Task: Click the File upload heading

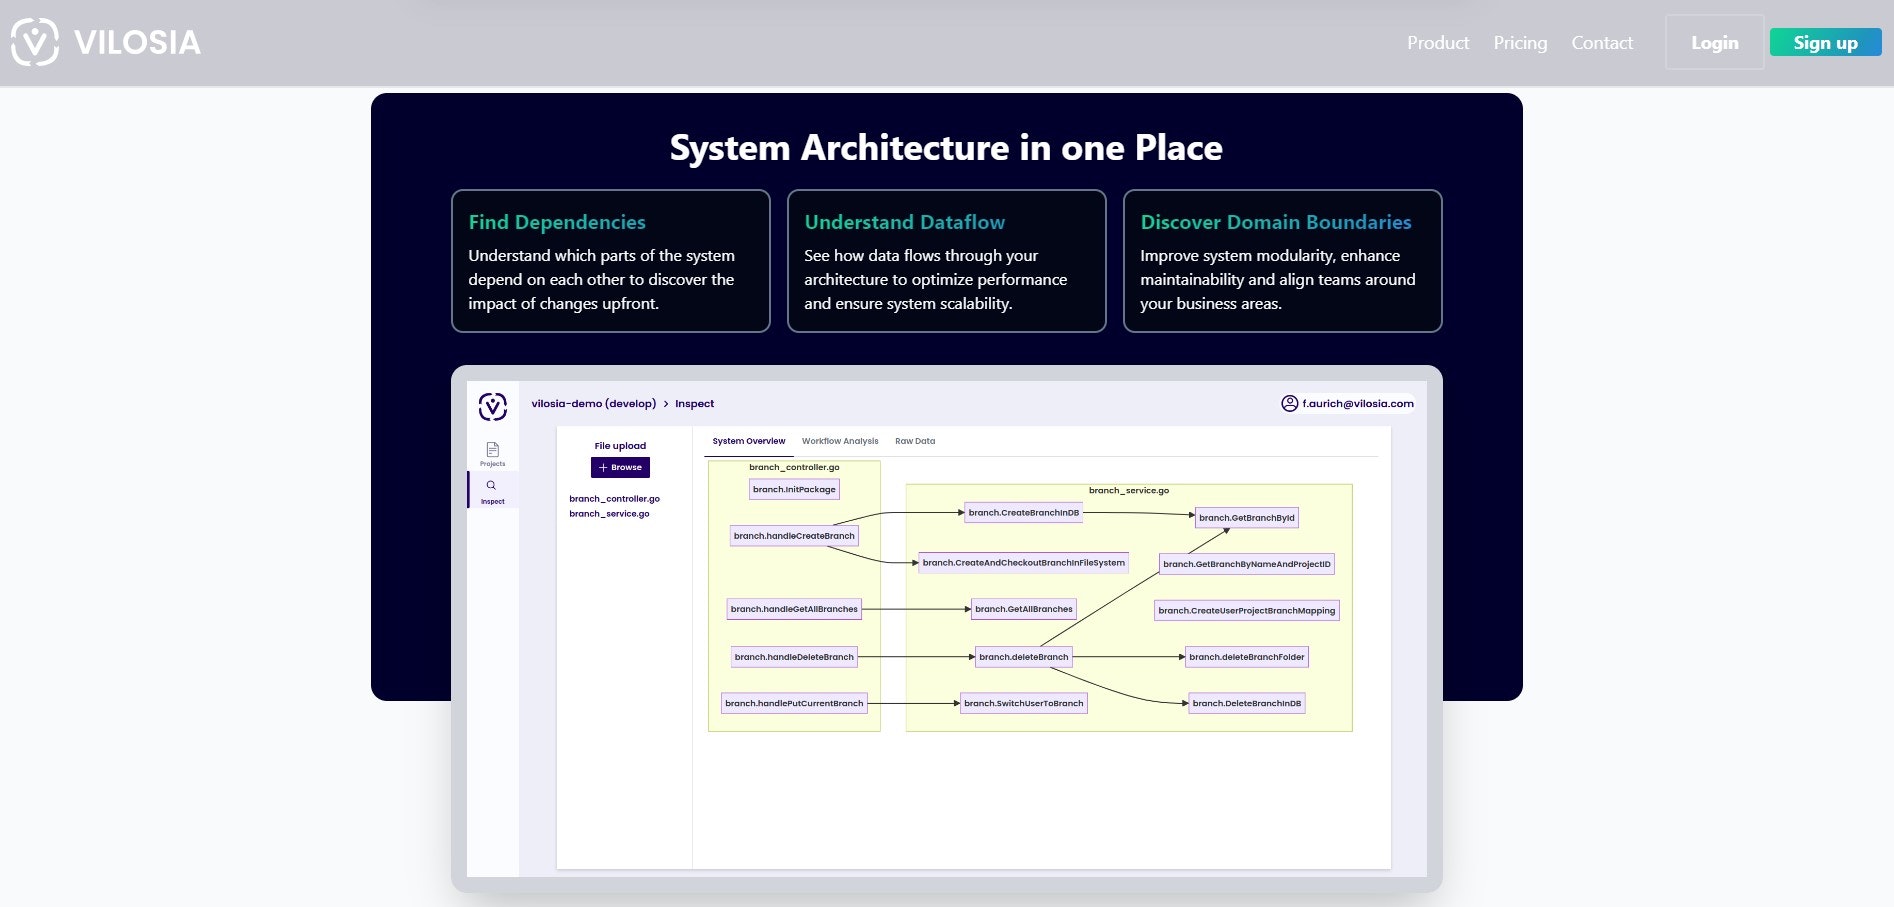Action: pos(620,446)
